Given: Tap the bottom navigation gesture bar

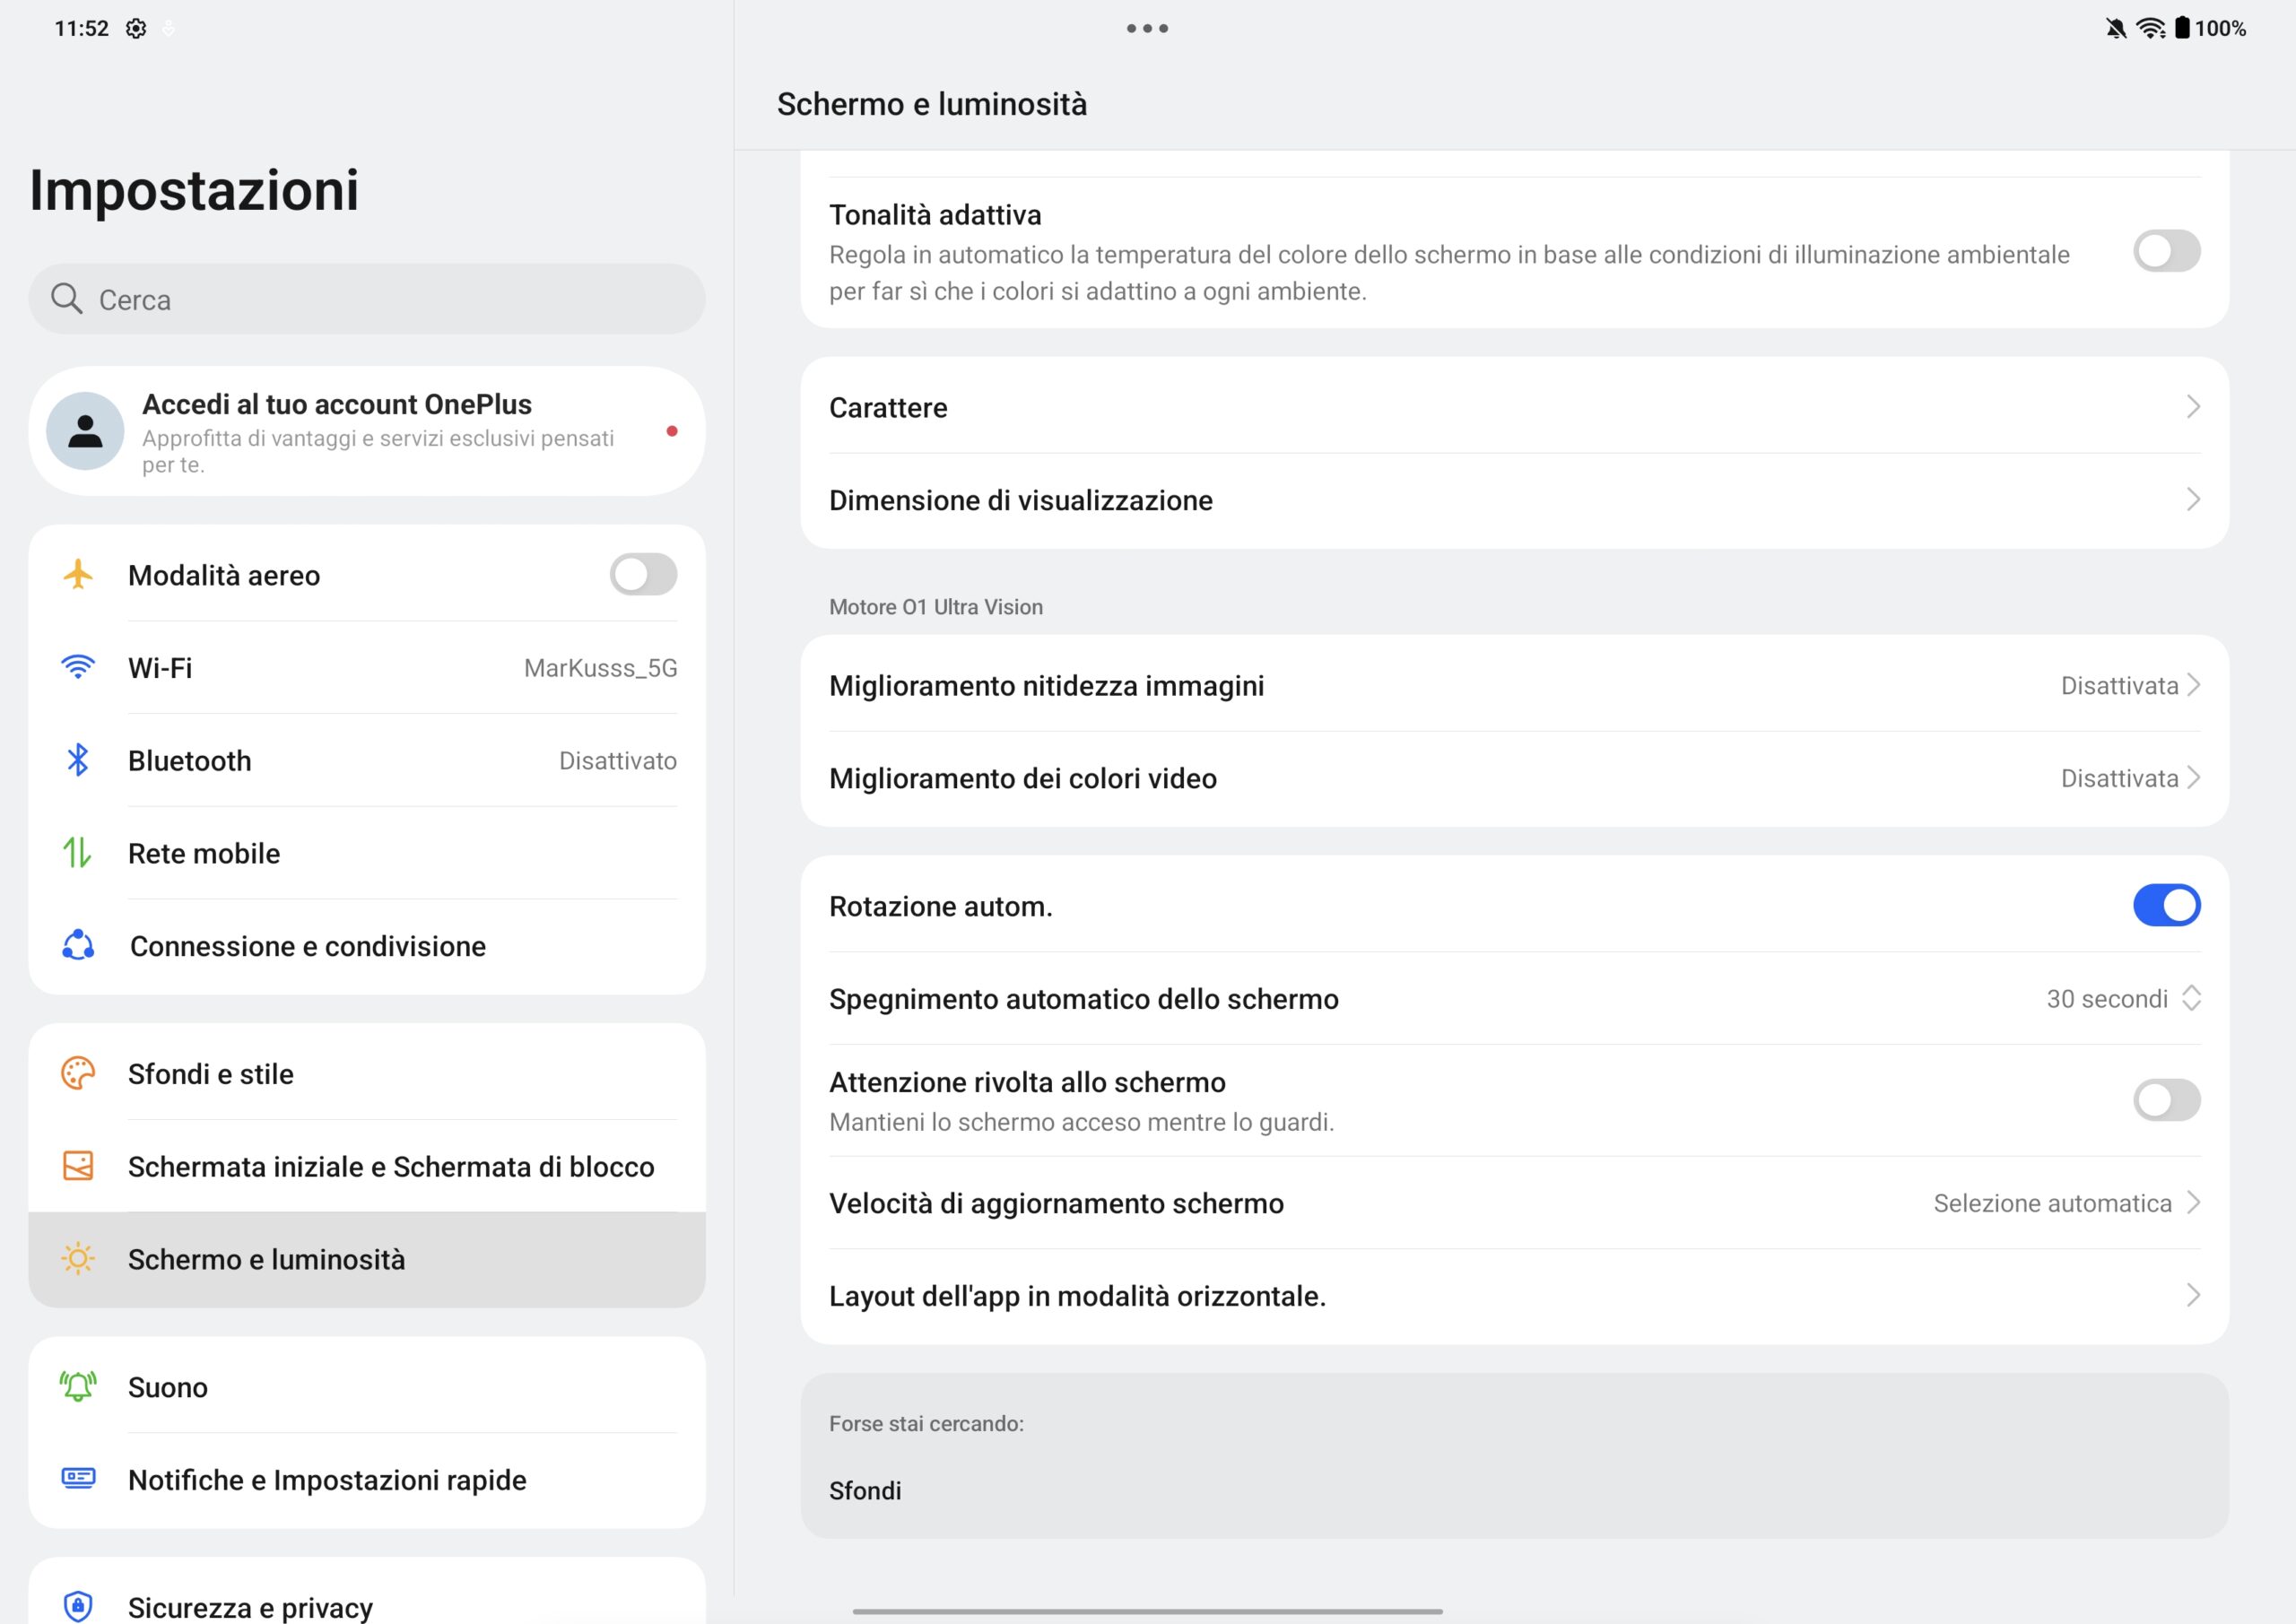Looking at the screenshot, I should click(1147, 1611).
